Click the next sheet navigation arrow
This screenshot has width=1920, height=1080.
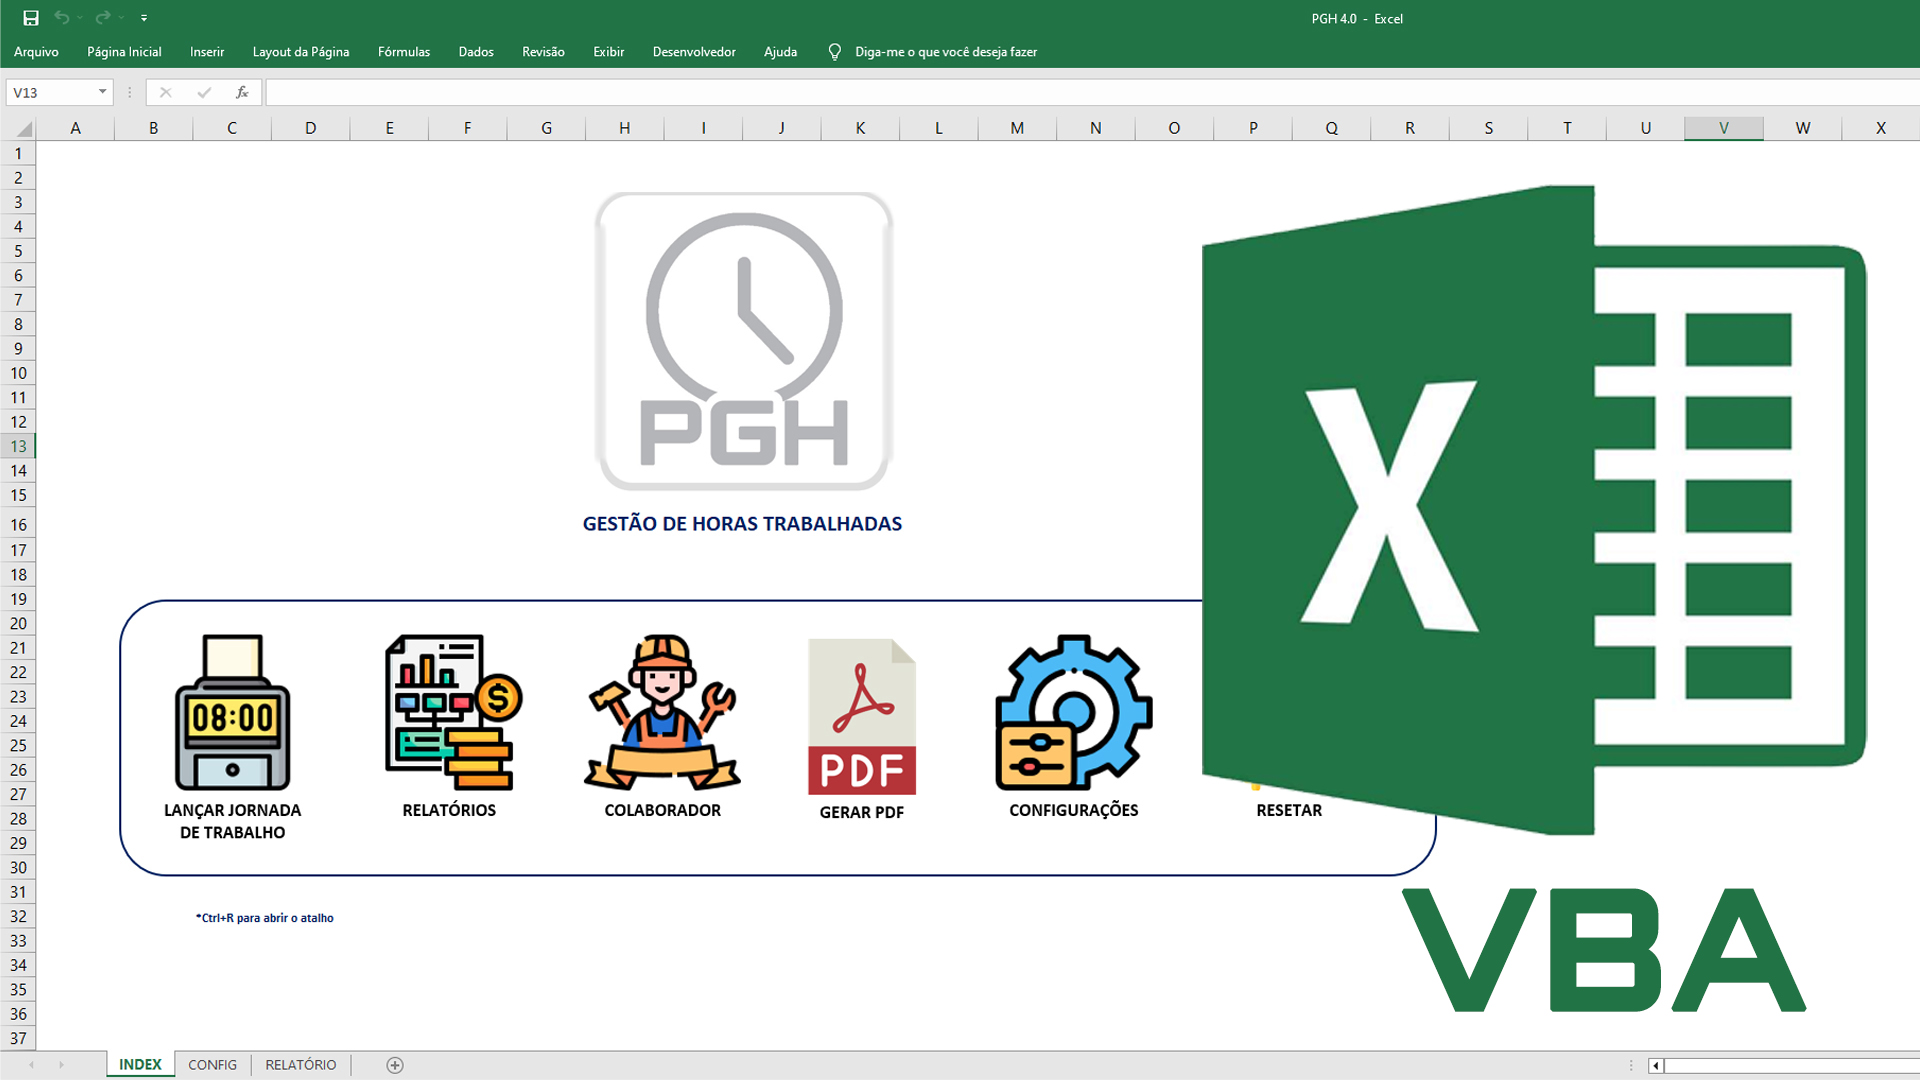coord(61,1065)
